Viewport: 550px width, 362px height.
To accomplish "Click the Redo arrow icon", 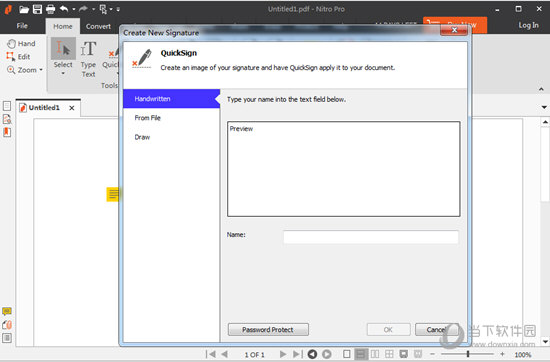I will pyautogui.click(x=83, y=9).
